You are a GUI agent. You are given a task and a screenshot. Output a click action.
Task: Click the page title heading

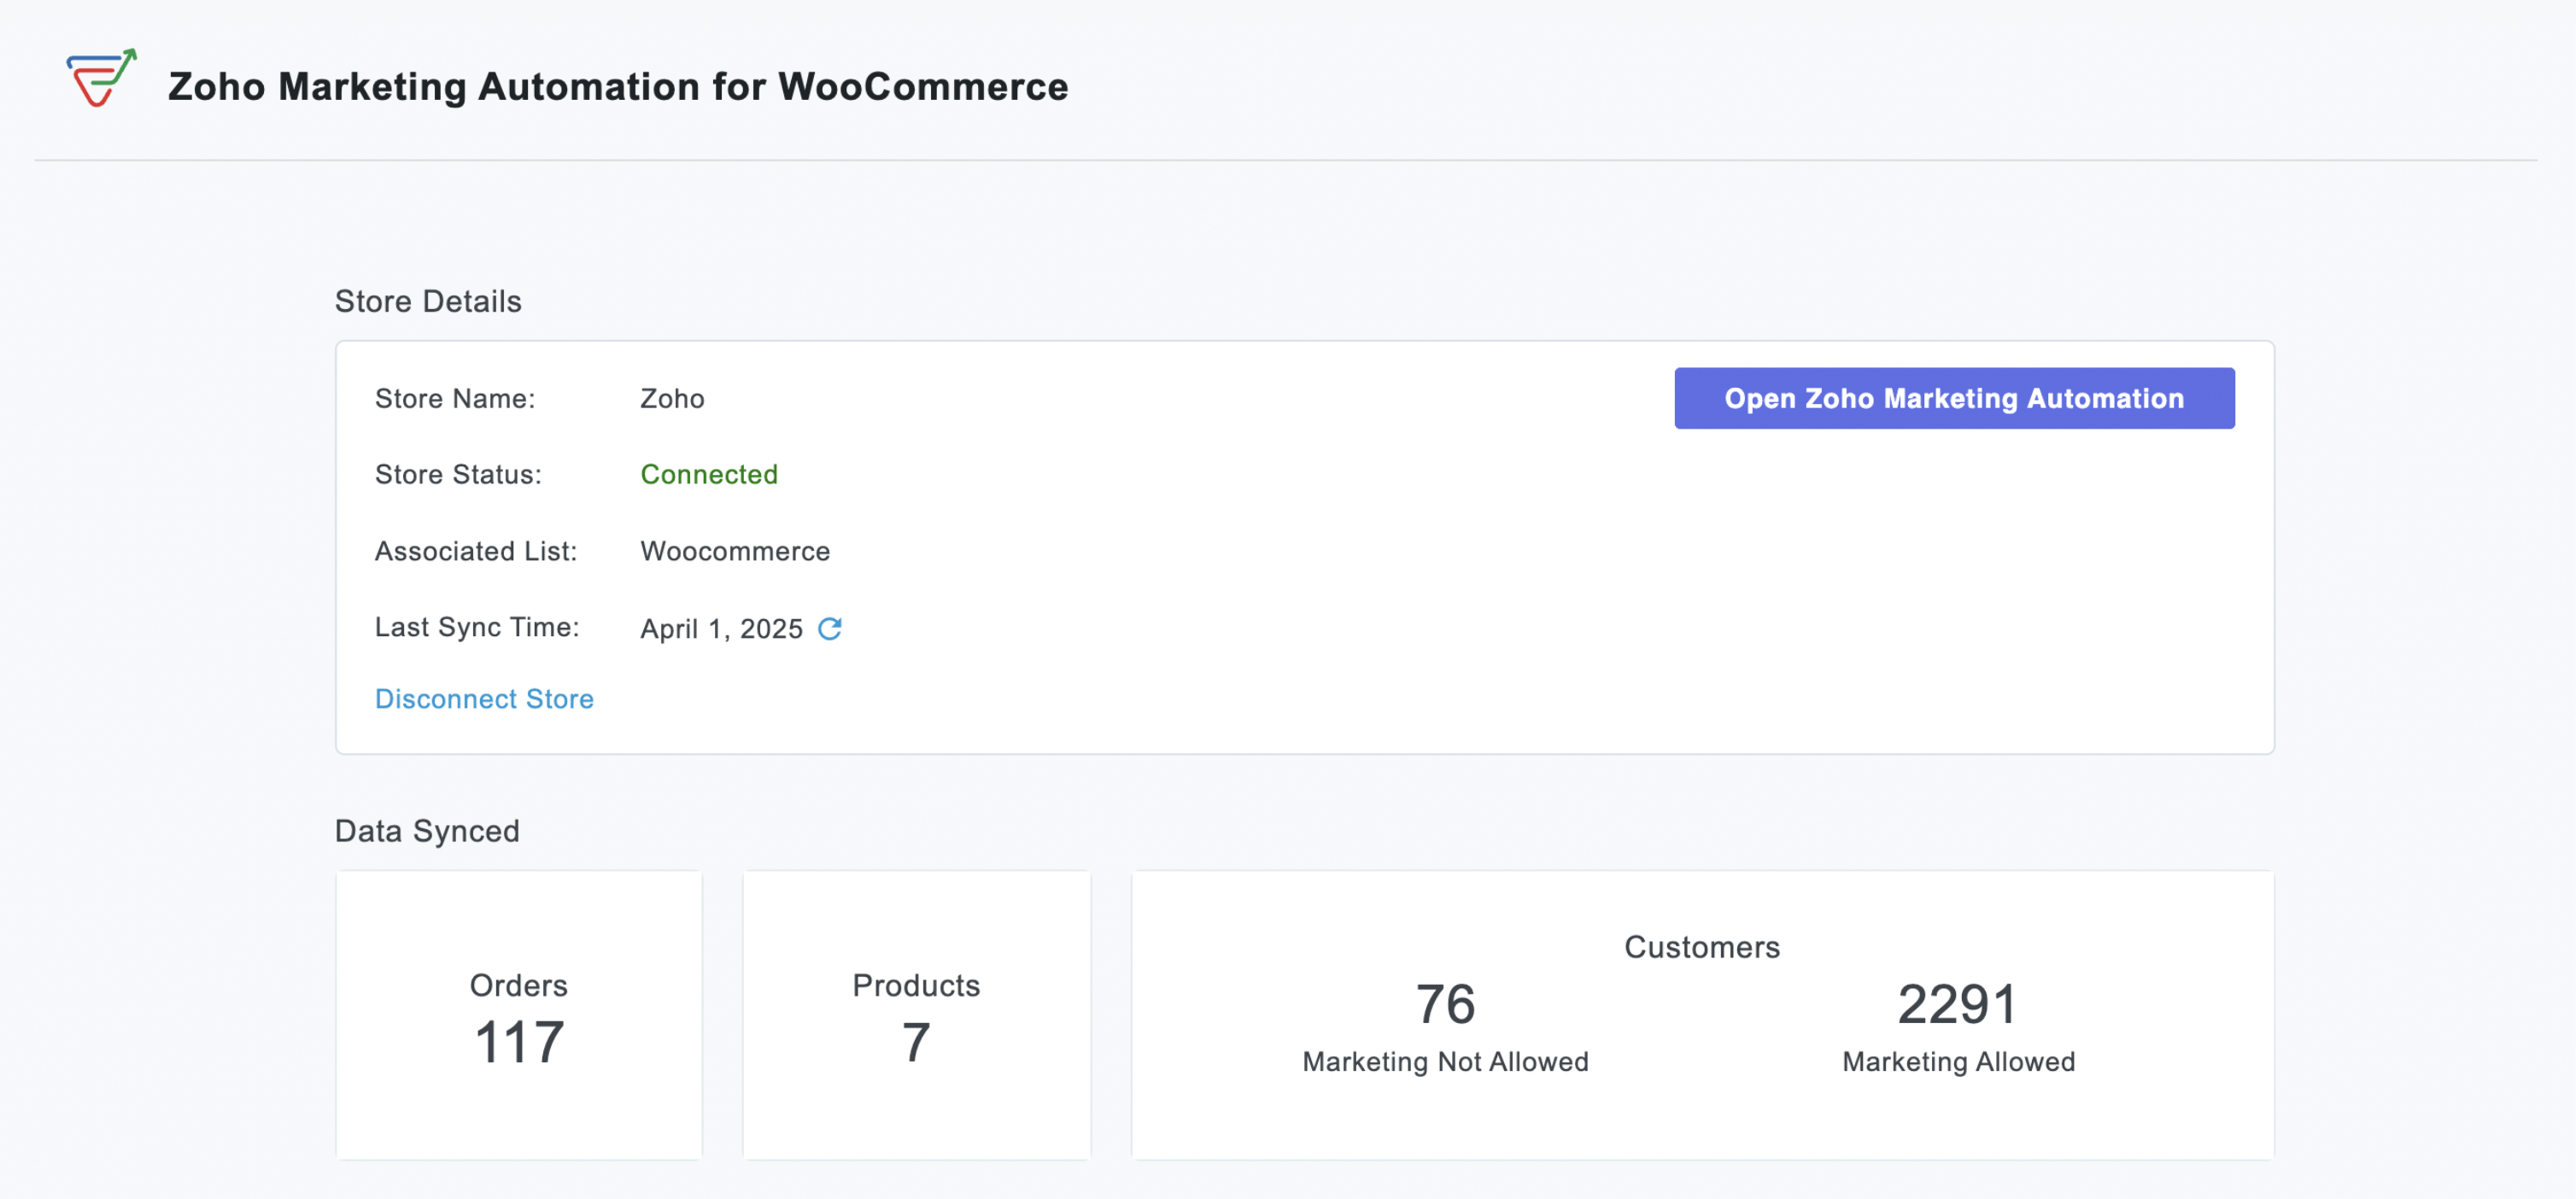pyautogui.click(x=617, y=86)
